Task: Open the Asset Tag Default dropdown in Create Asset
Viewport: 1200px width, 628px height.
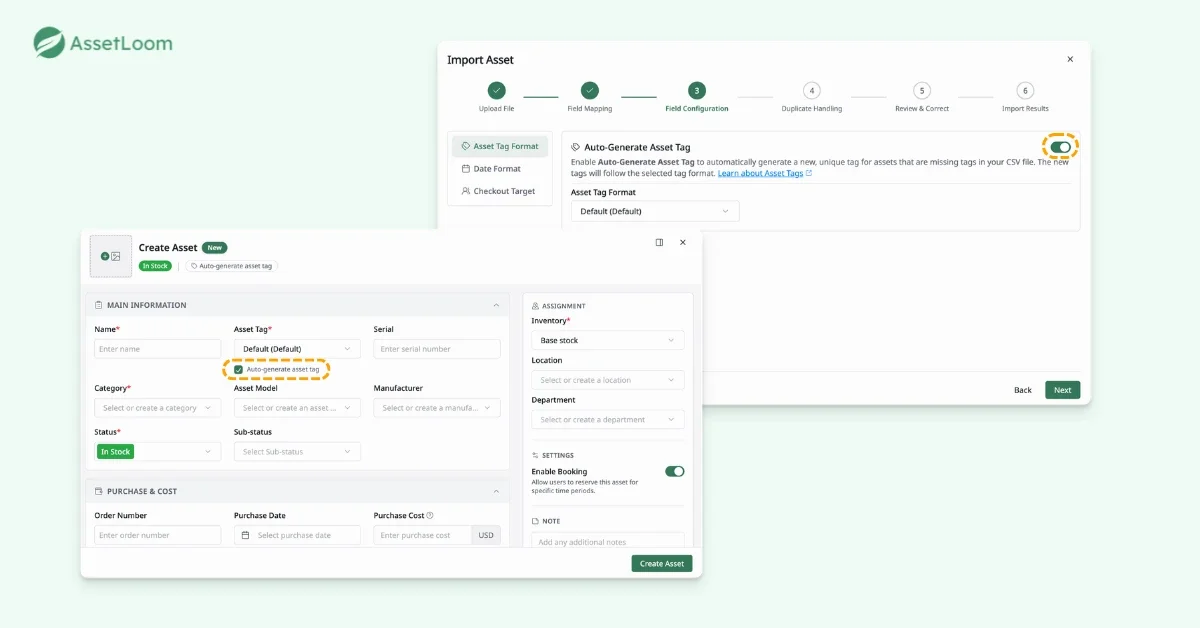Action: pyautogui.click(x=297, y=349)
